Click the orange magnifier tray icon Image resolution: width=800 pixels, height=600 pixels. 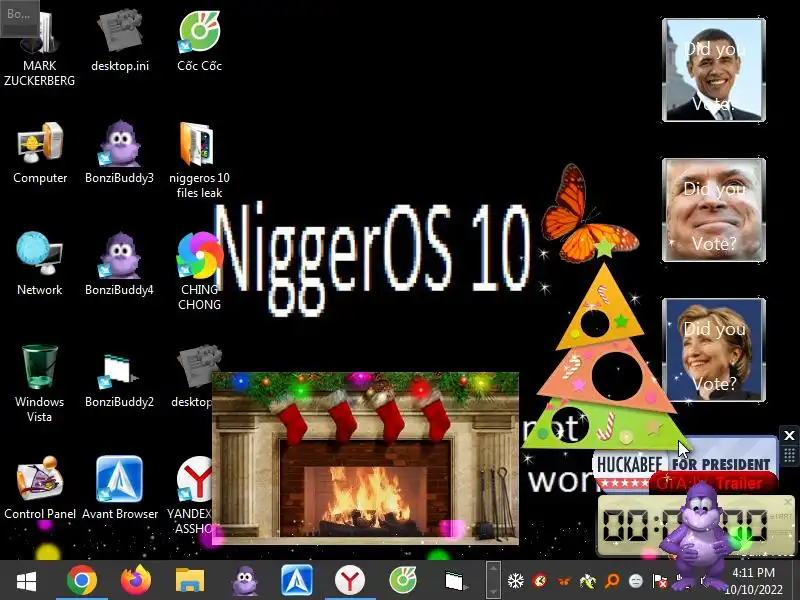point(612,581)
